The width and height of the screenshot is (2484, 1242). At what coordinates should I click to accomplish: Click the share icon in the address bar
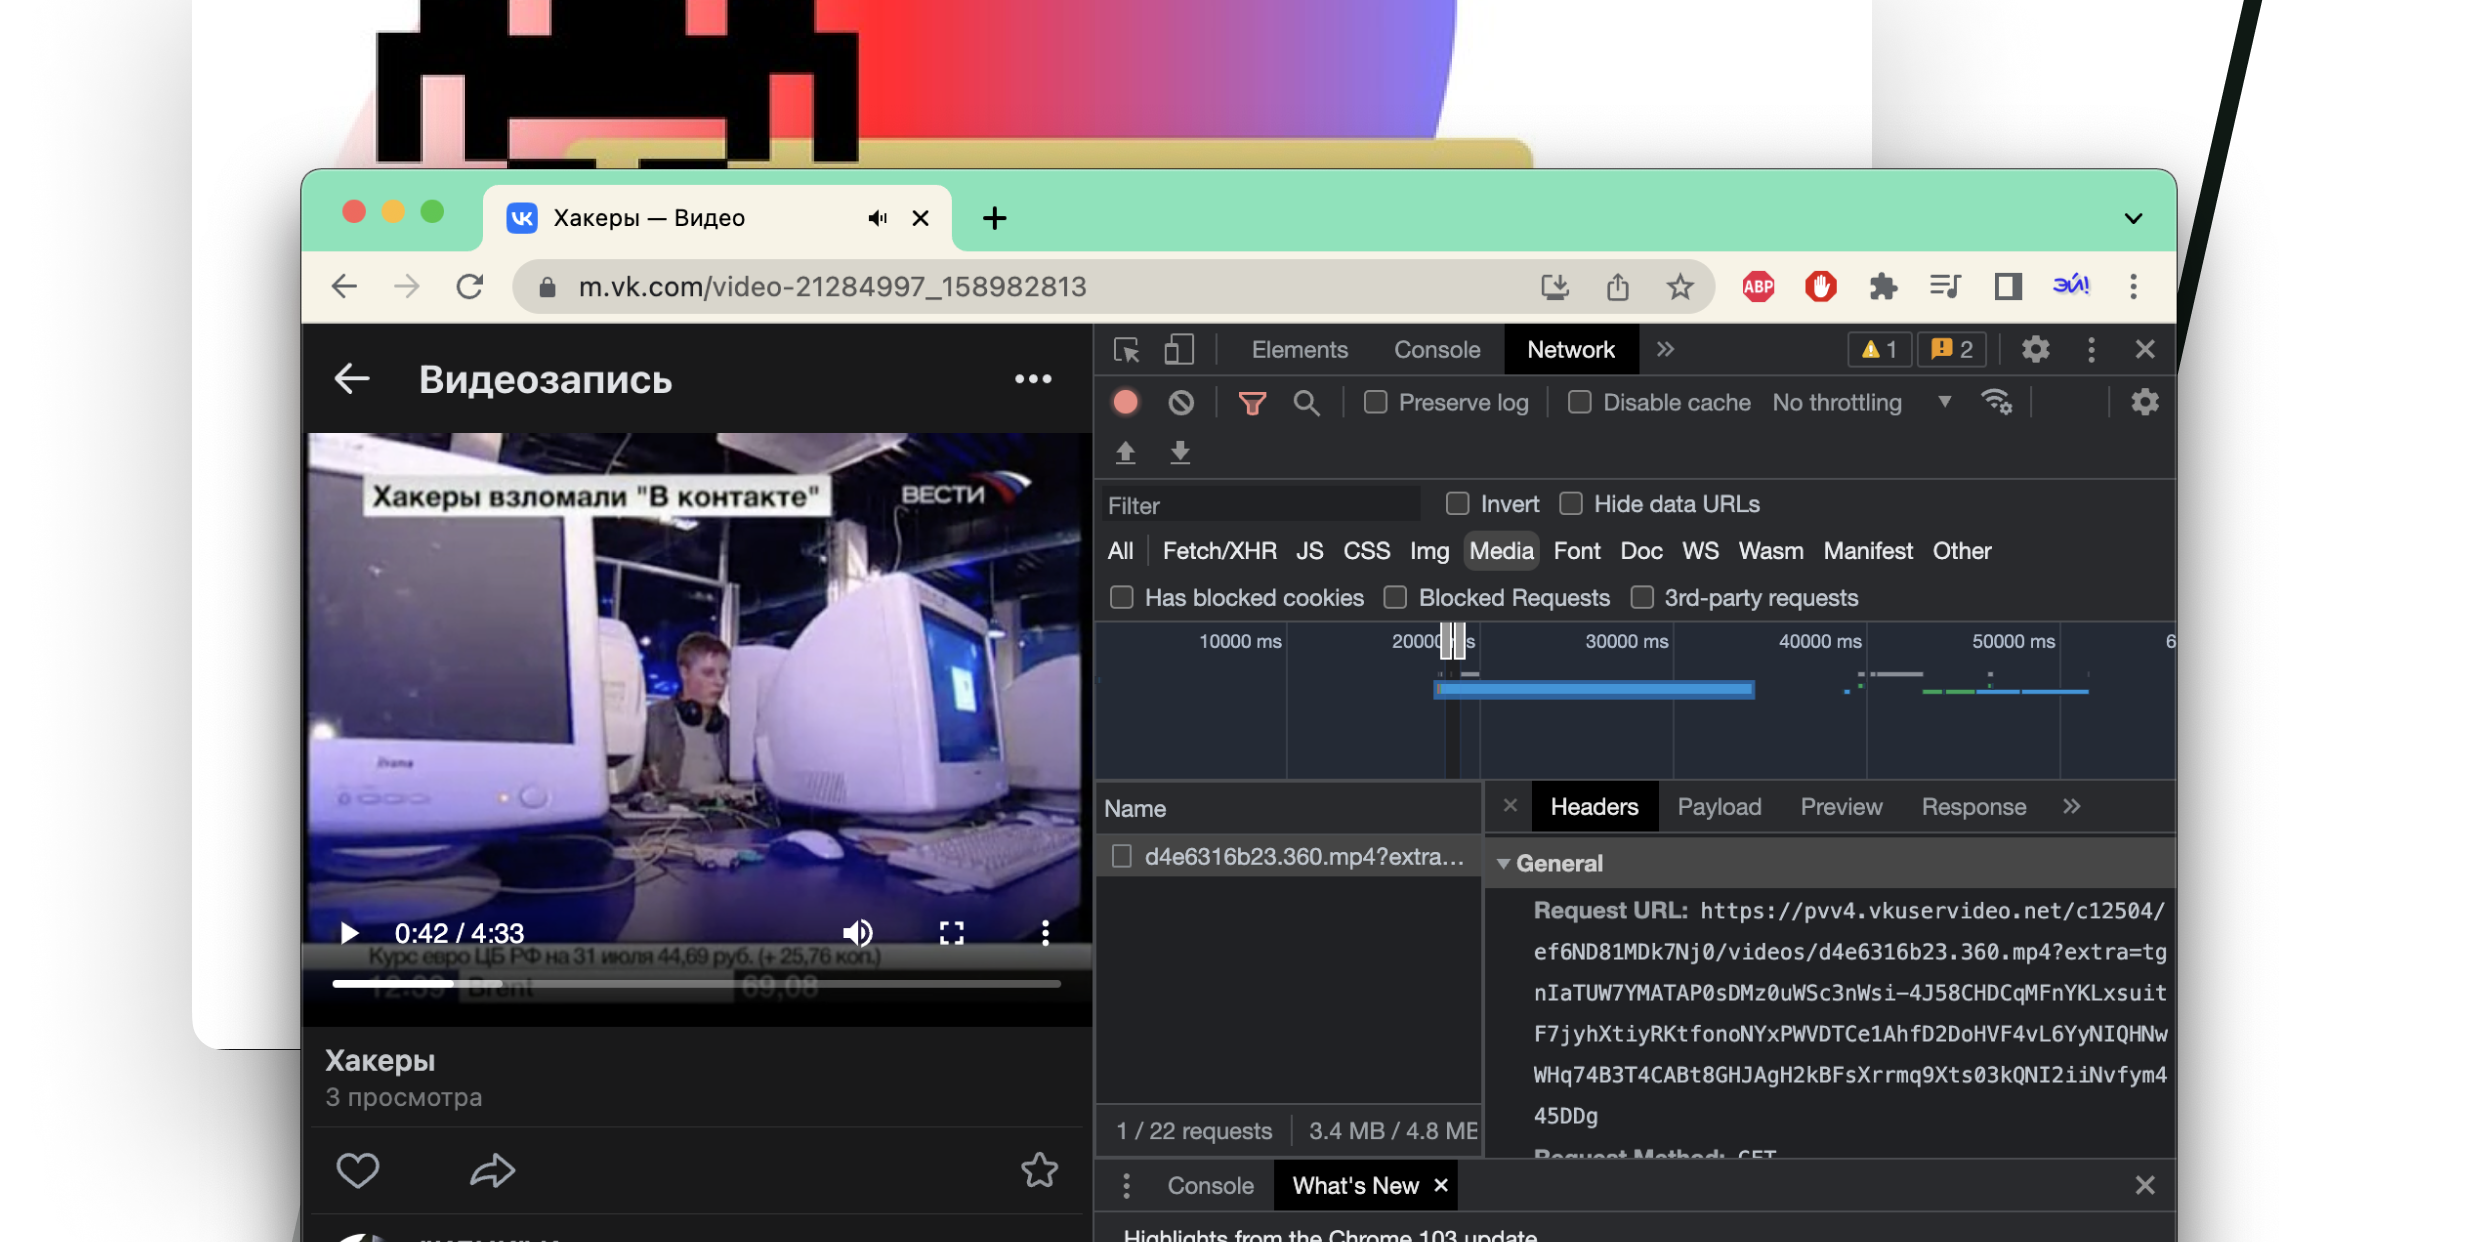click(x=1618, y=287)
